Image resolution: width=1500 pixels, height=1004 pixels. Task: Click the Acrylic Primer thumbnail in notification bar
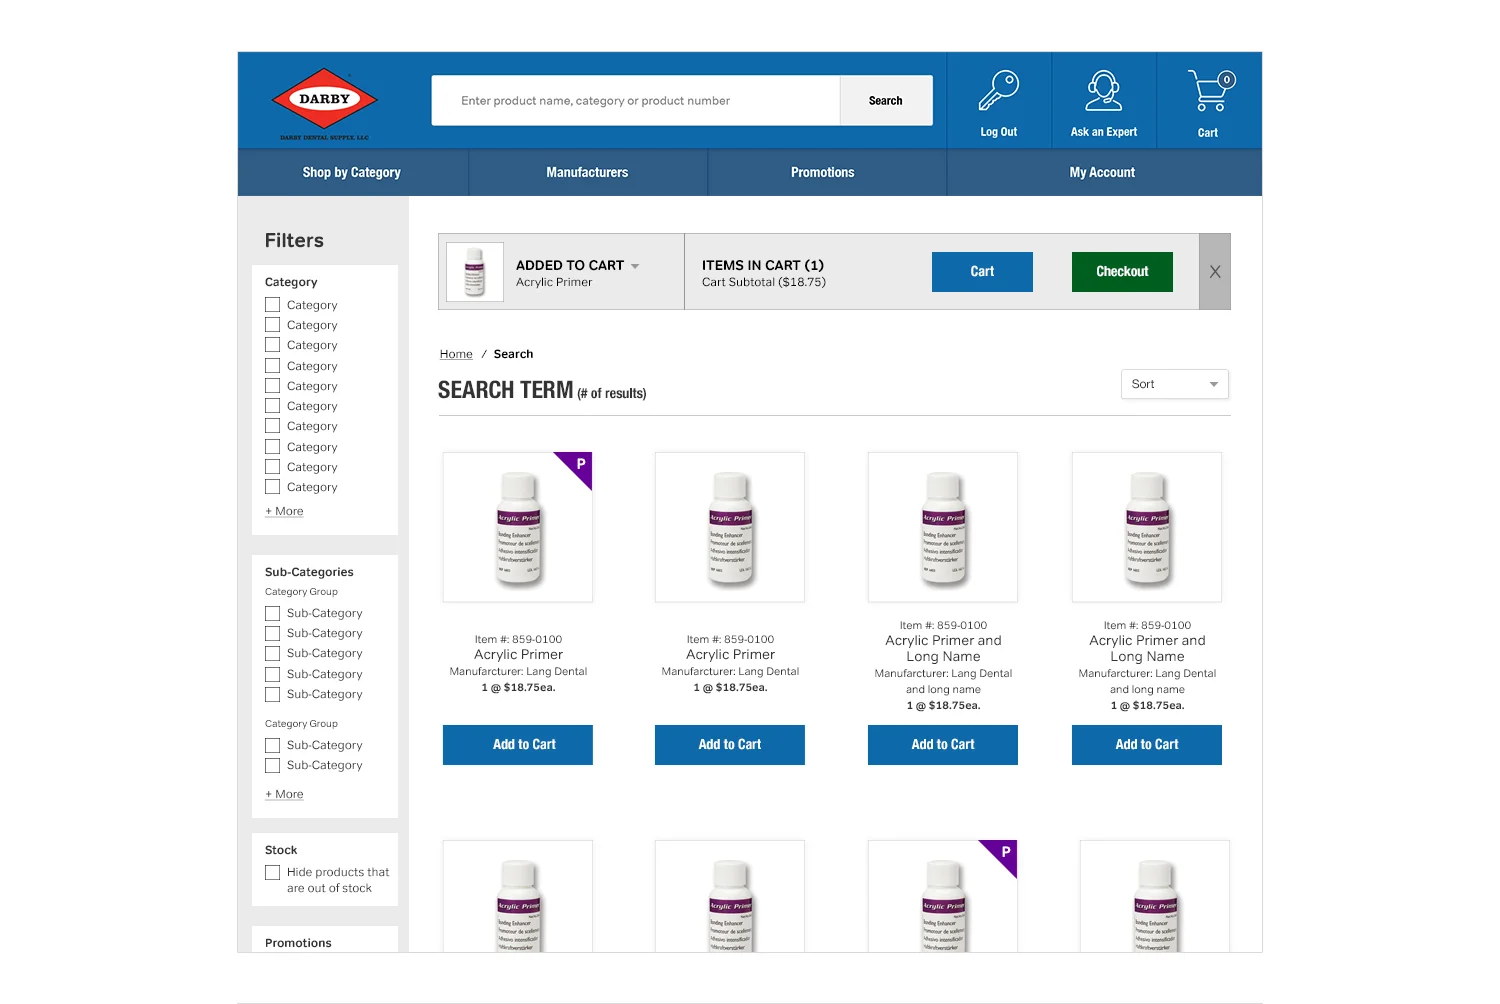click(x=475, y=272)
